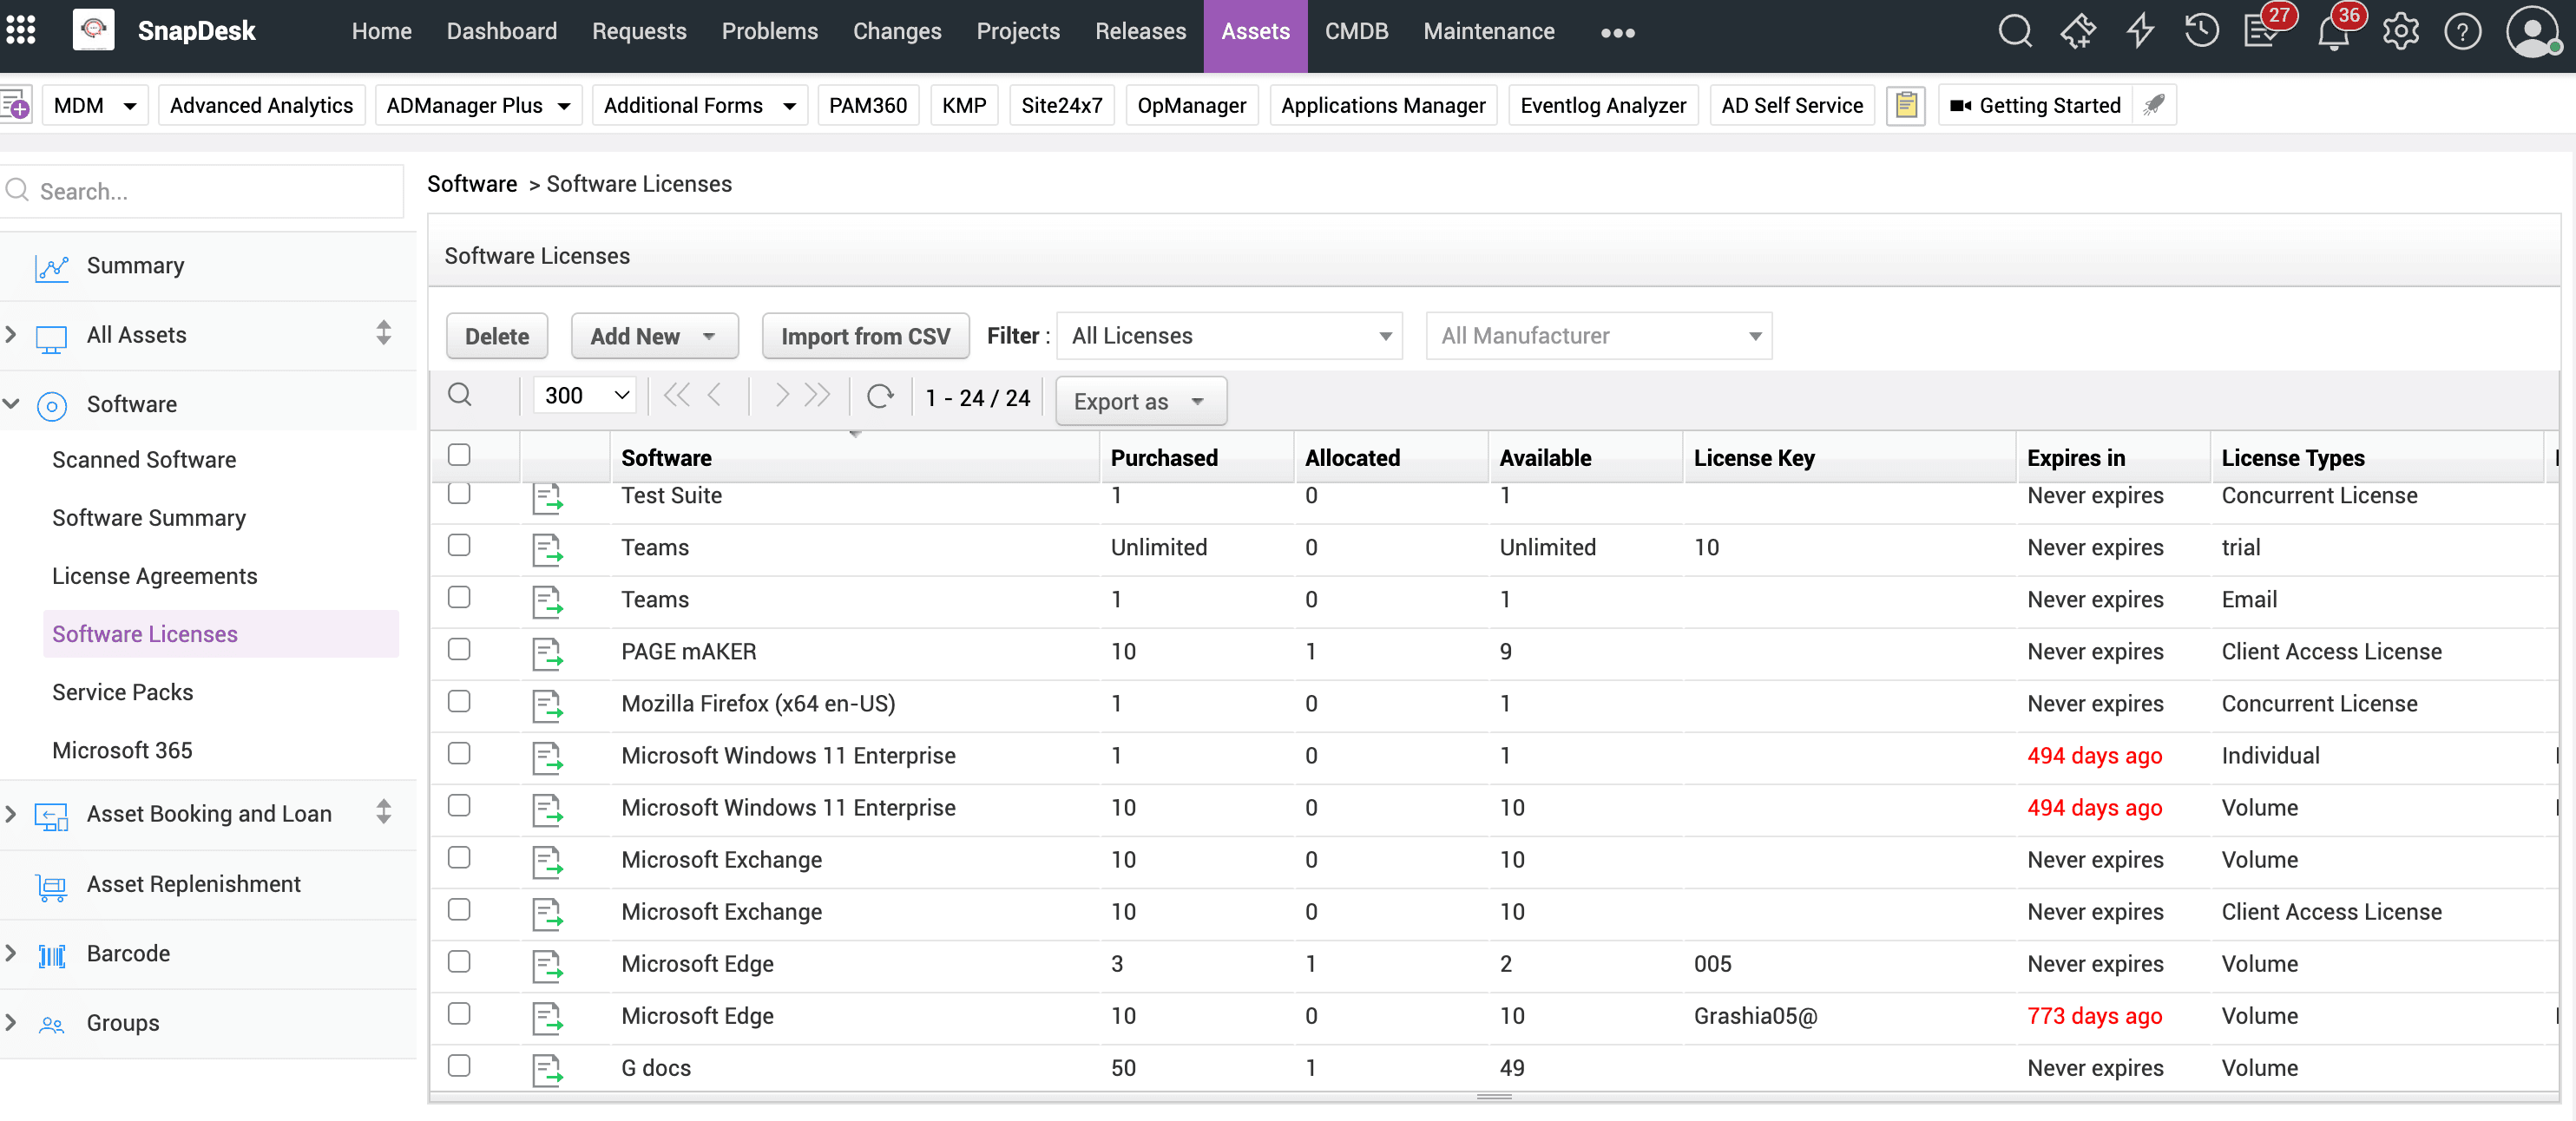
Task: Open Scanned Software in sidebar
Action: (x=144, y=459)
